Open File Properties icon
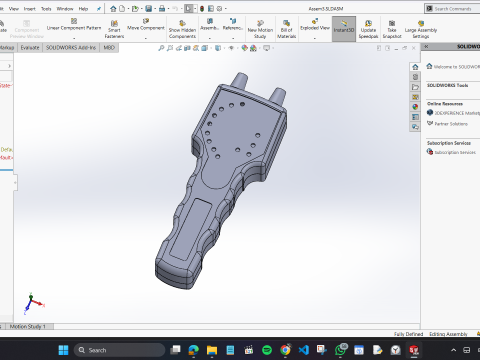The width and height of the screenshot is (480, 360). coord(211,9)
